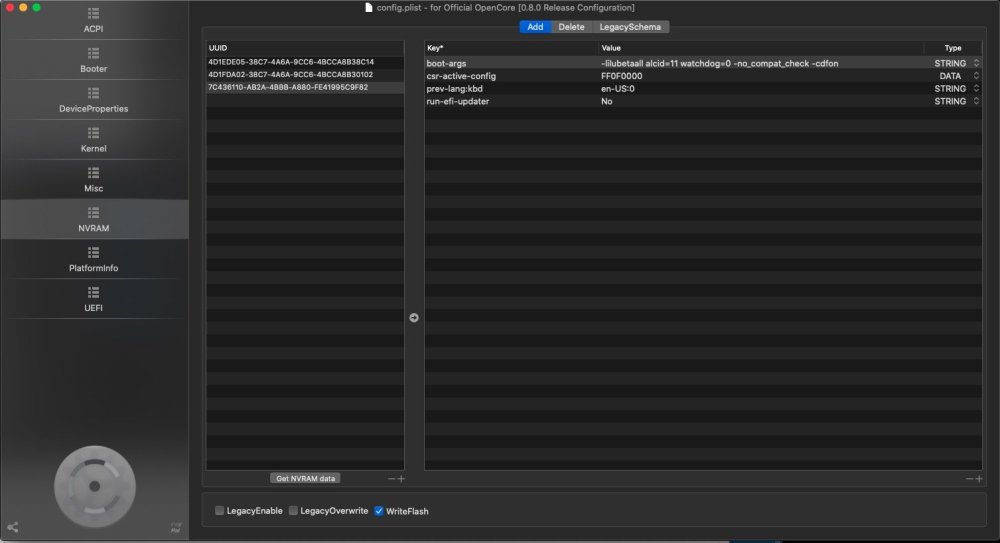Click the Value column header
The image size is (1000, 543).
pyautogui.click(x=761, y=48)
